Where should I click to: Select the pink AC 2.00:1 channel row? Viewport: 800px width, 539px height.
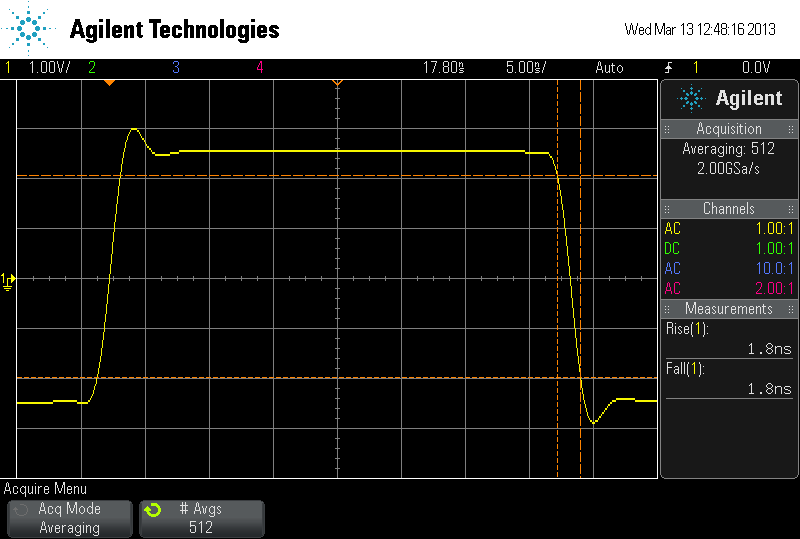coord(729,288)
